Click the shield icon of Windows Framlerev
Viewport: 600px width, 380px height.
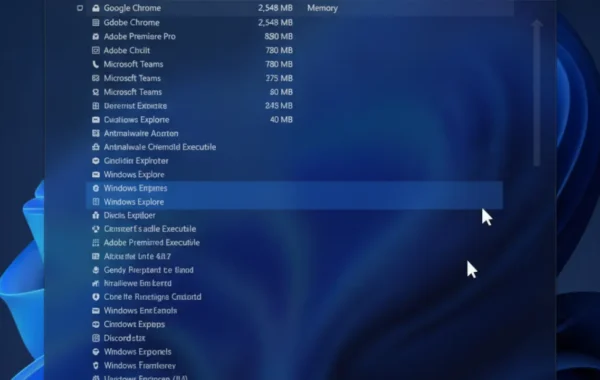(x=96, y=365)
